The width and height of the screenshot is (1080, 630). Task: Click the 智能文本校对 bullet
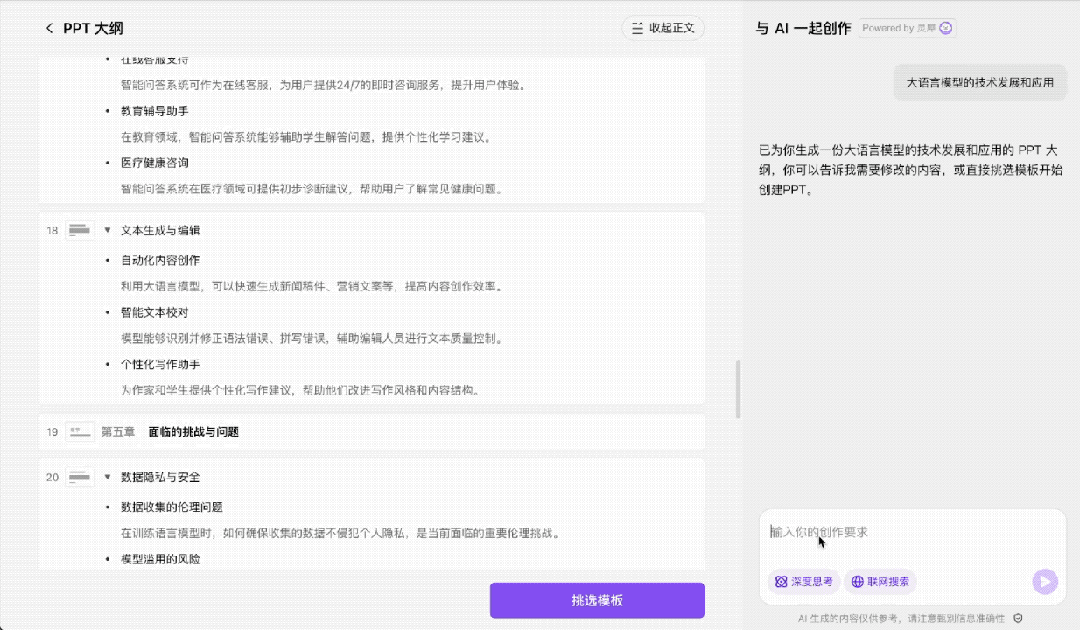tap(154, 313)
